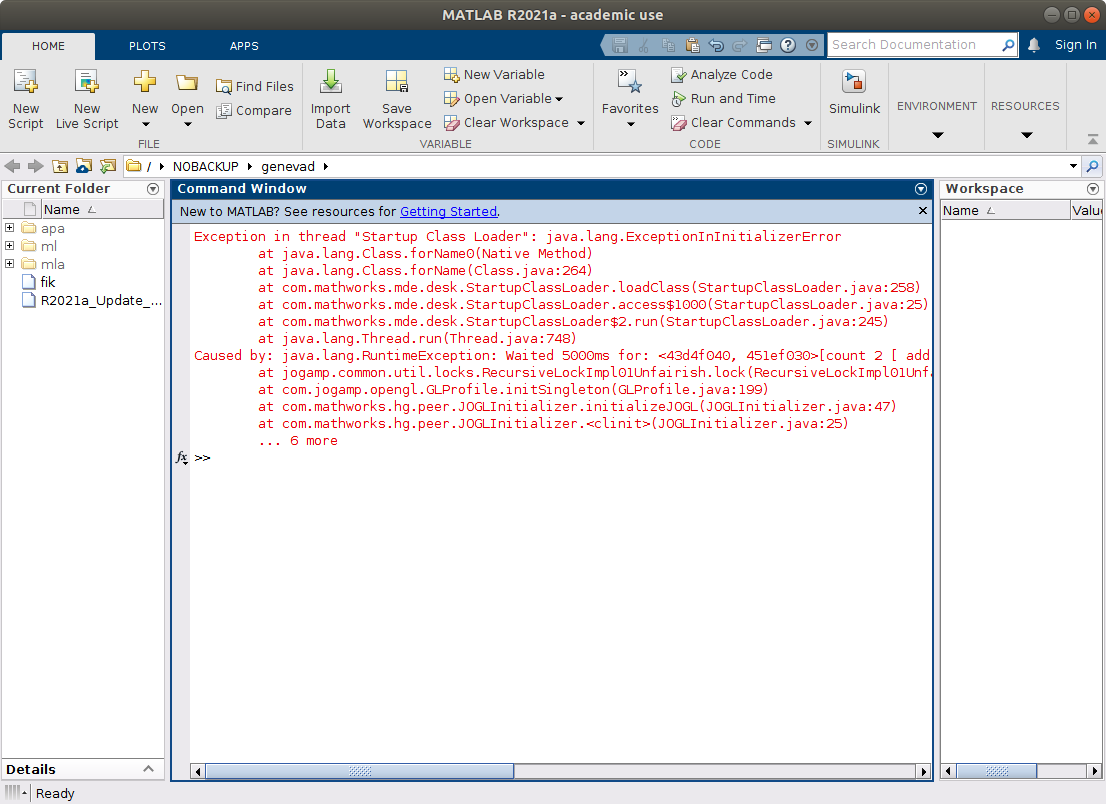Go up one folder level
This screenshot has width=1106, height=804.
(x=60, y=166)
